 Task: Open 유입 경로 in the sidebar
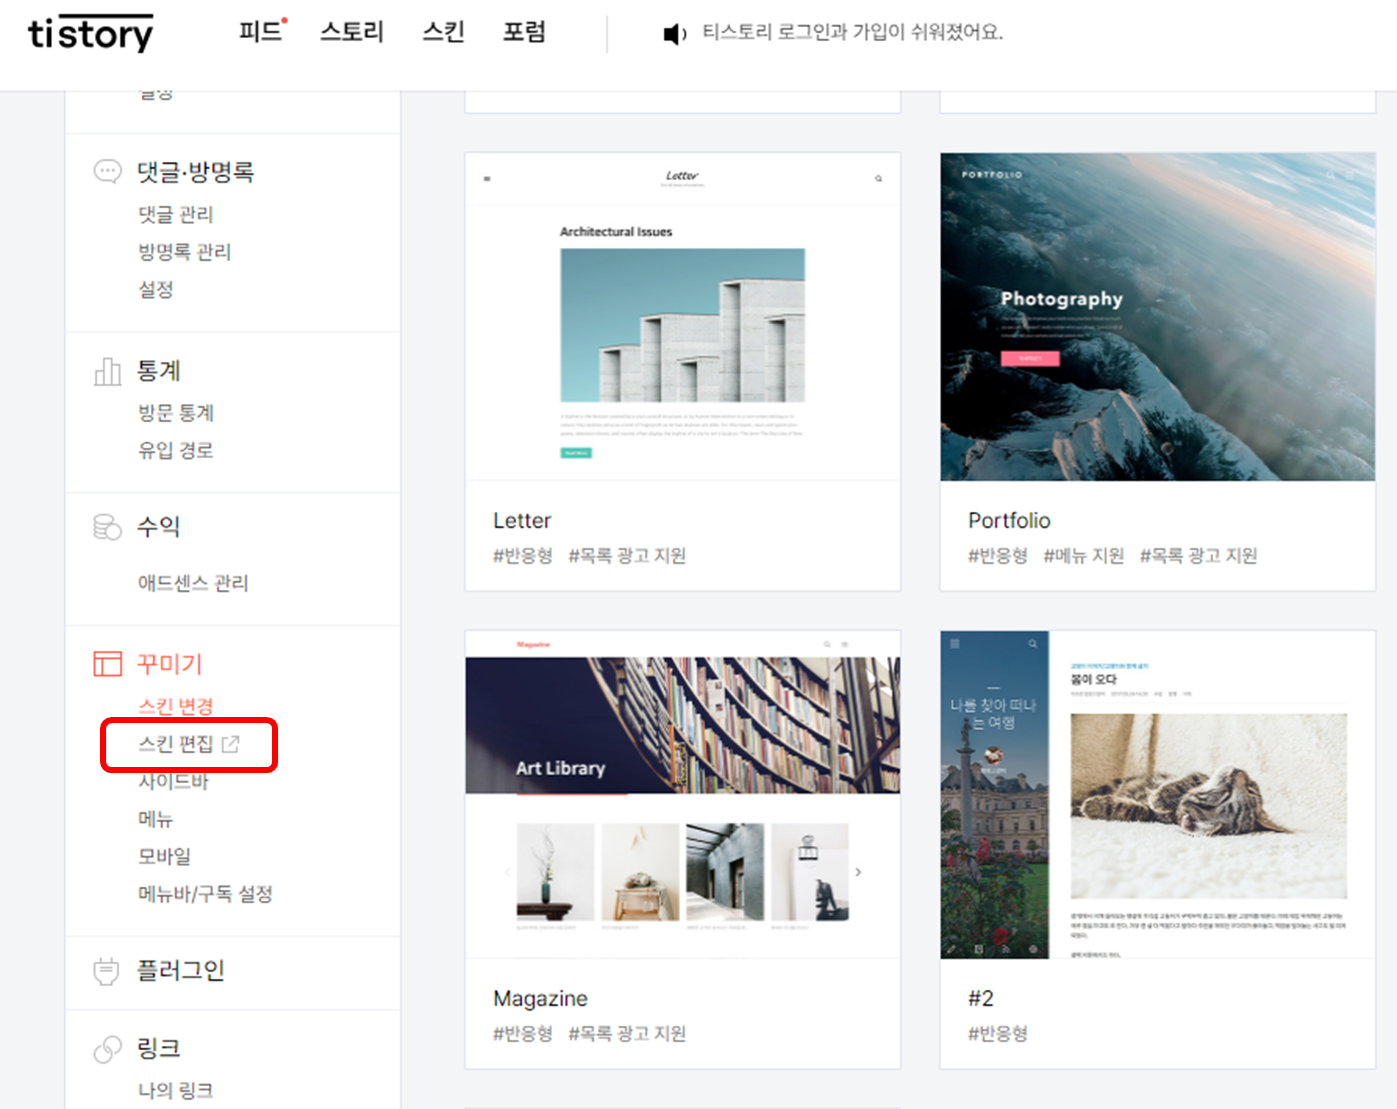176,450
